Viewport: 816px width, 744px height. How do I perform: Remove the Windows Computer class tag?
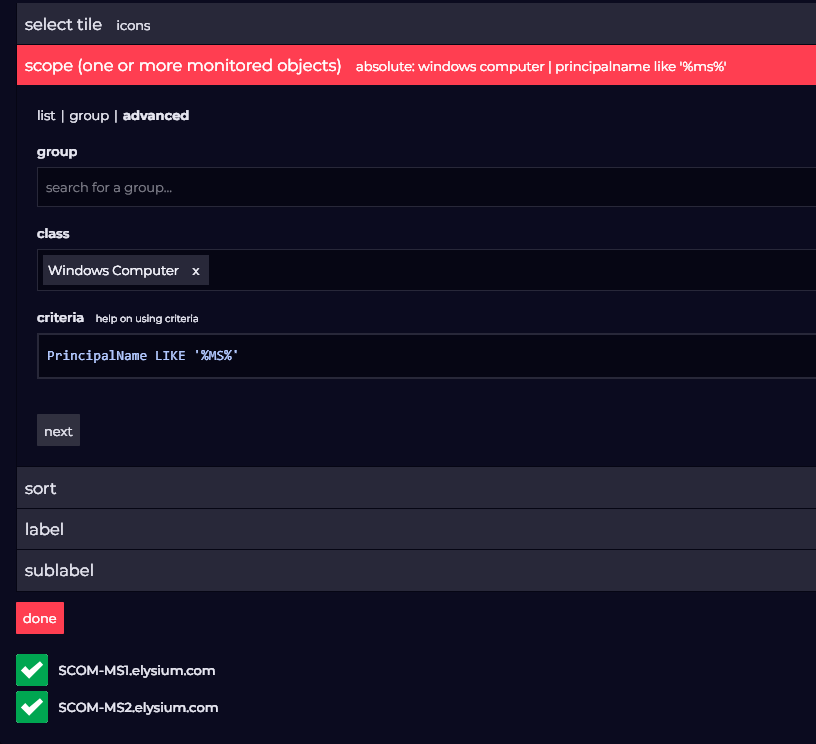point(196,271)
